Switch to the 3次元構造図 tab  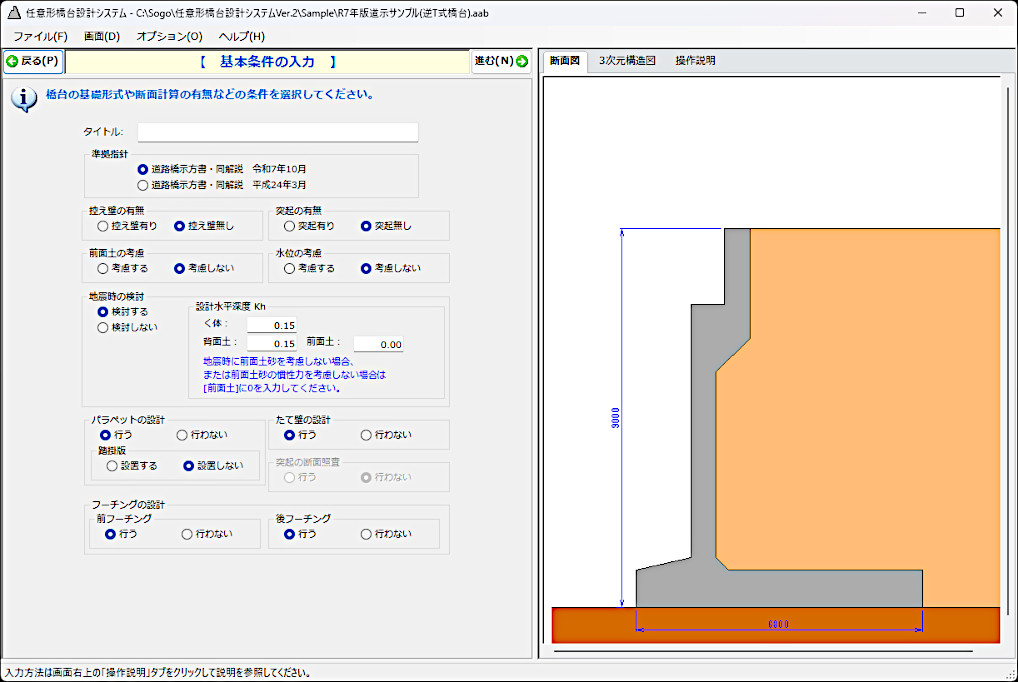(x=627, y=61)
